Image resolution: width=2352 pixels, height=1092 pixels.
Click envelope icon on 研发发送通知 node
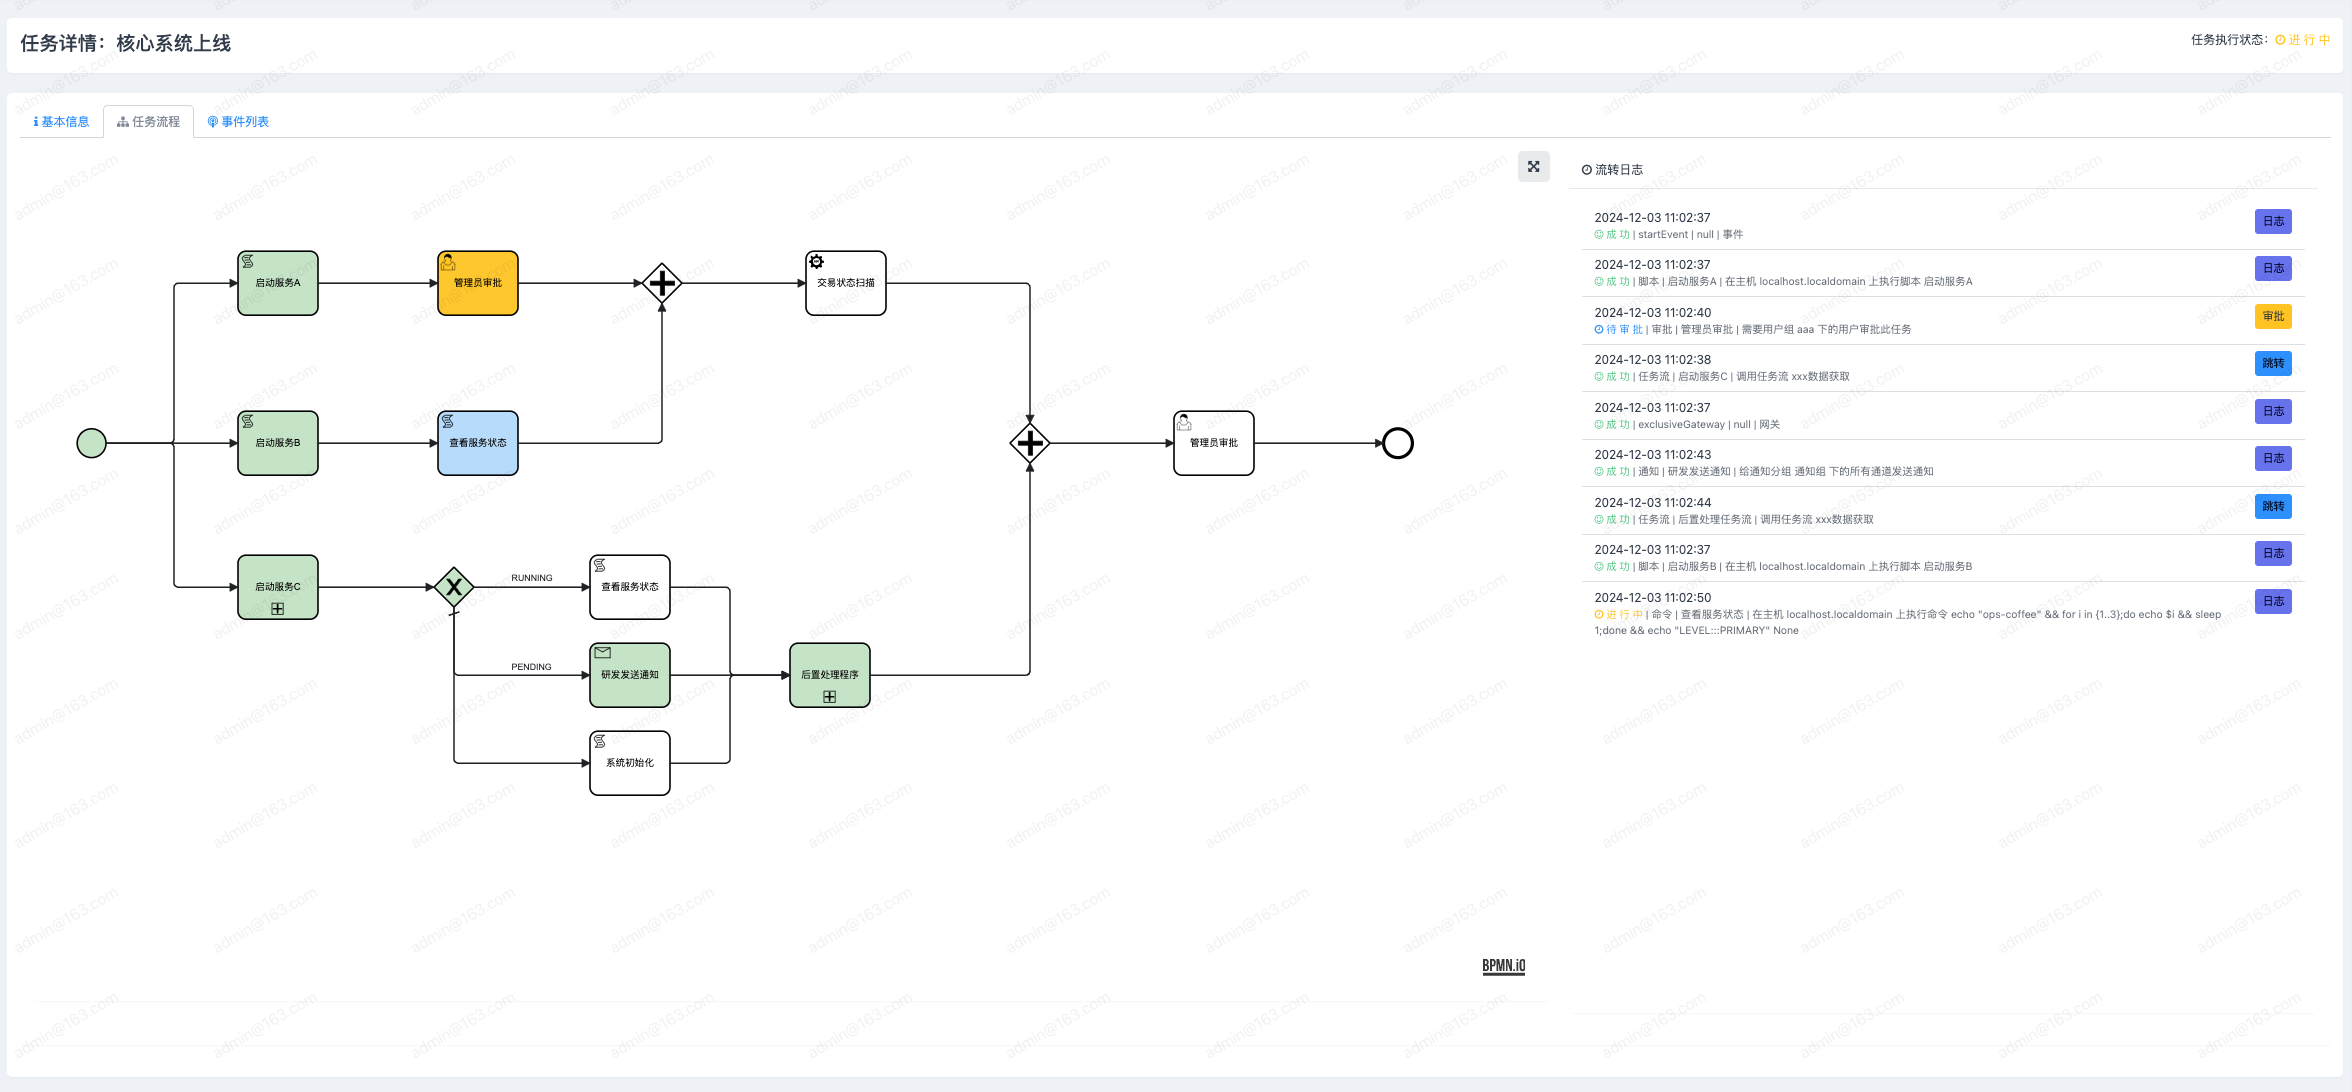(602, 653)
